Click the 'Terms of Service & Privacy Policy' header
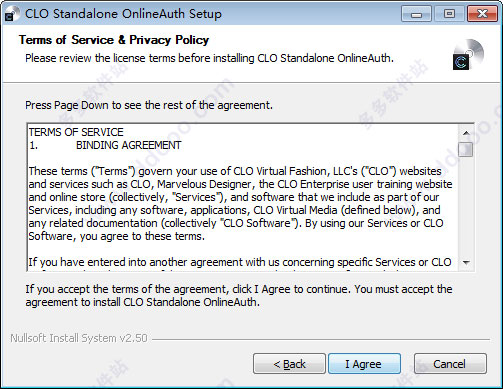Viewport: 503px width, 389px height. tap(114, 40)
